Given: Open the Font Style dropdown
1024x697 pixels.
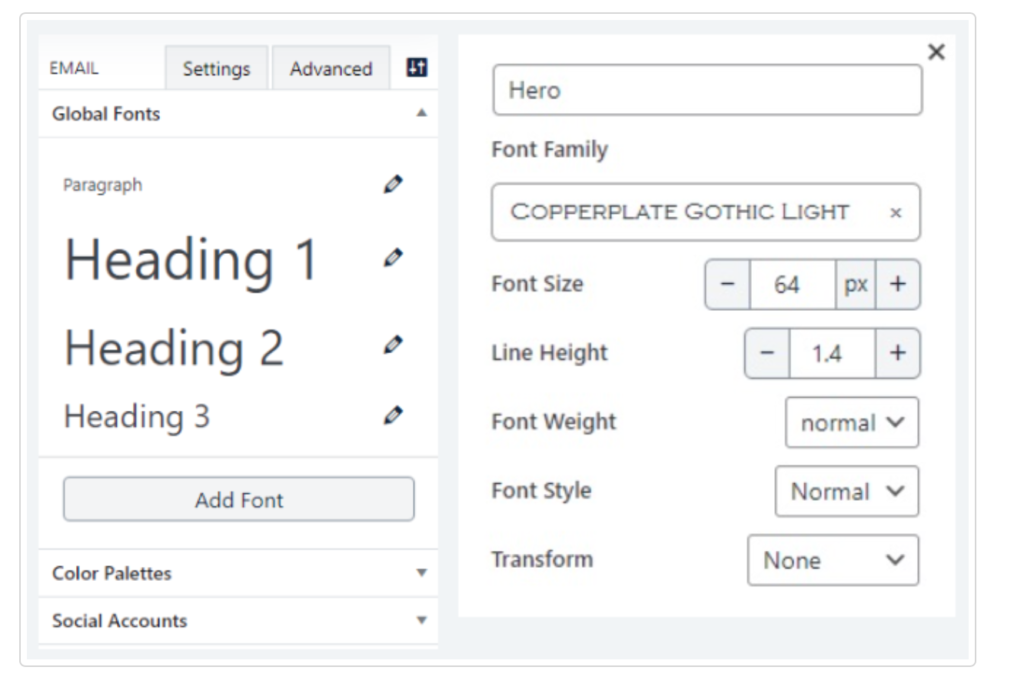Looking at the screenshot, I should [x=846, y=492].
